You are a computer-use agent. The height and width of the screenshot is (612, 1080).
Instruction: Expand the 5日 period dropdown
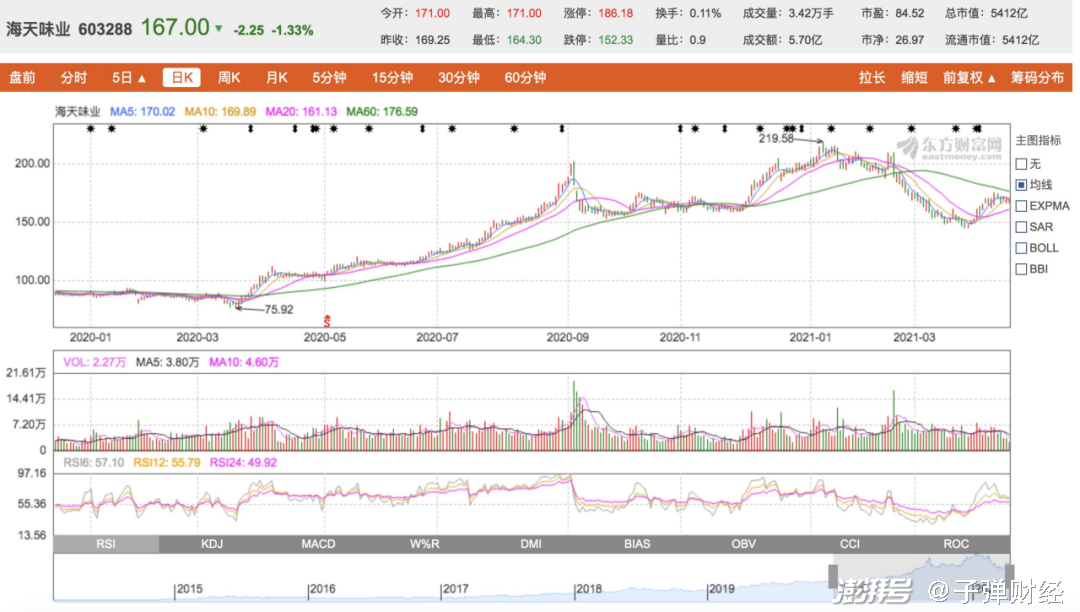(129, 78)
